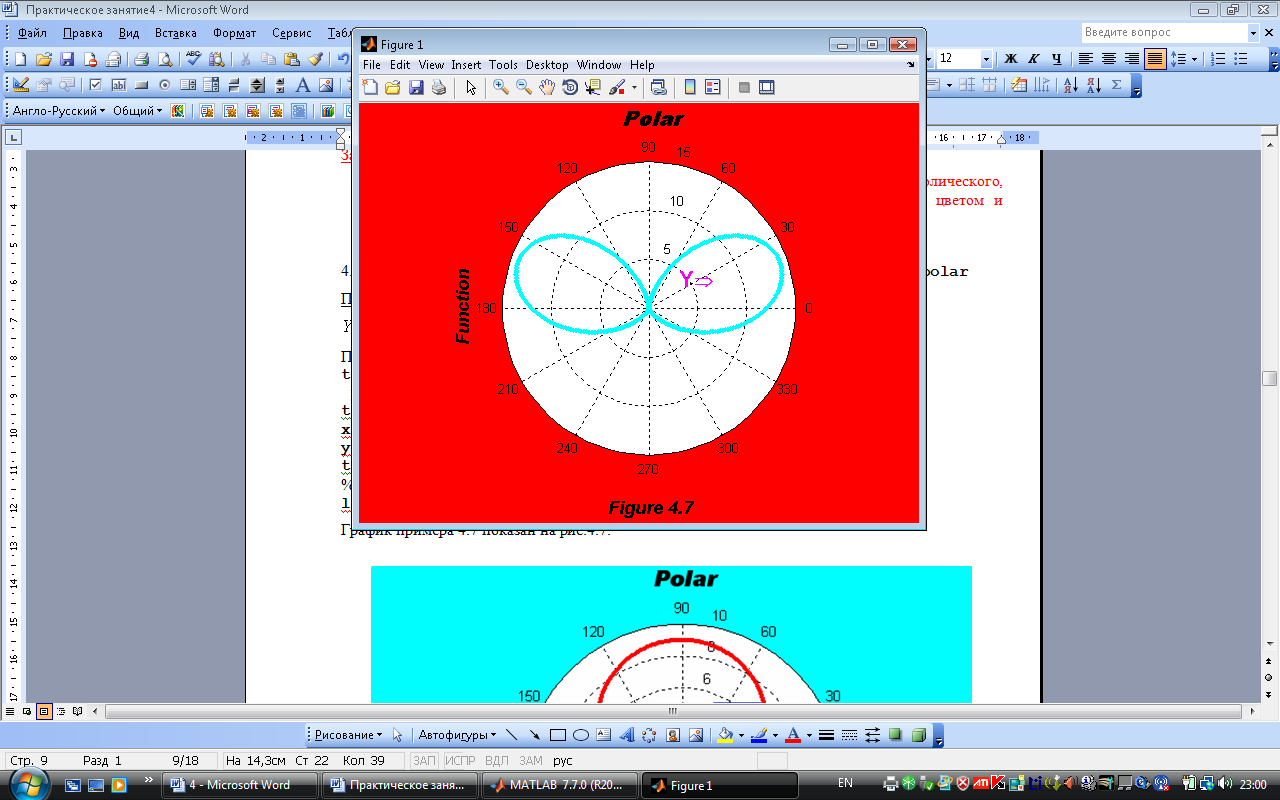This screenshot has width=1280, height=800.
Task: Click font color A in drawing toolbar
Action: coord(793,735)
